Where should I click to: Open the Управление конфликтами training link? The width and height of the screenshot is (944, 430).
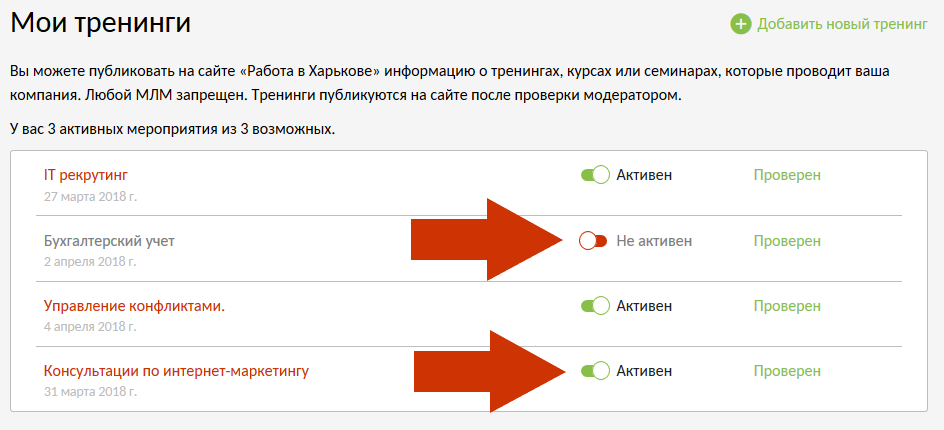tap(134, 306)
